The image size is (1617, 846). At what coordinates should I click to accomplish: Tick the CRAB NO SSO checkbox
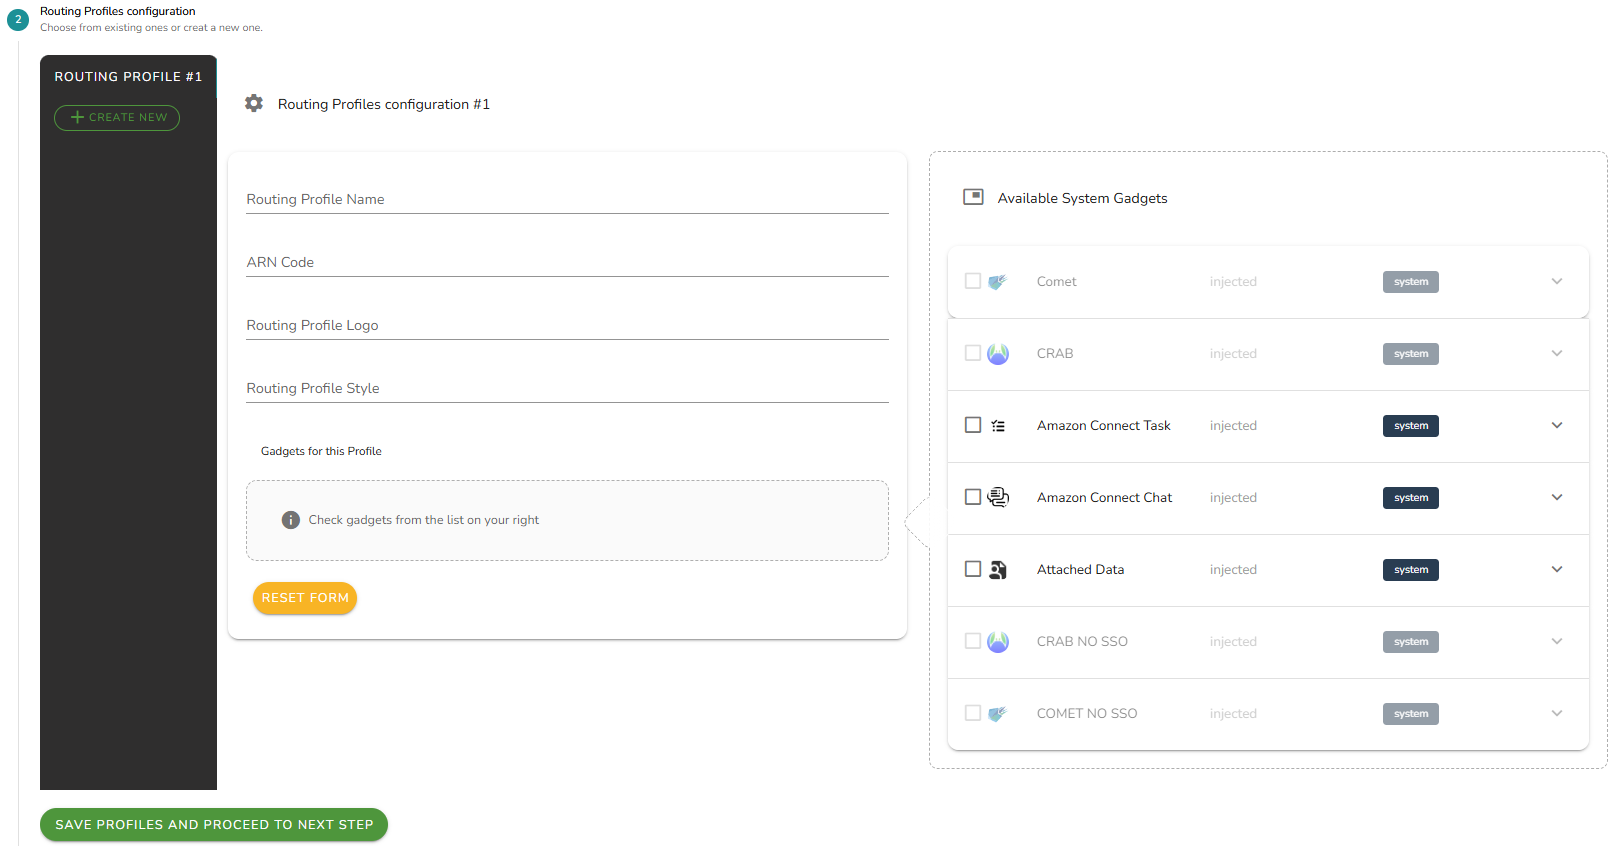[x=973, y=641]
